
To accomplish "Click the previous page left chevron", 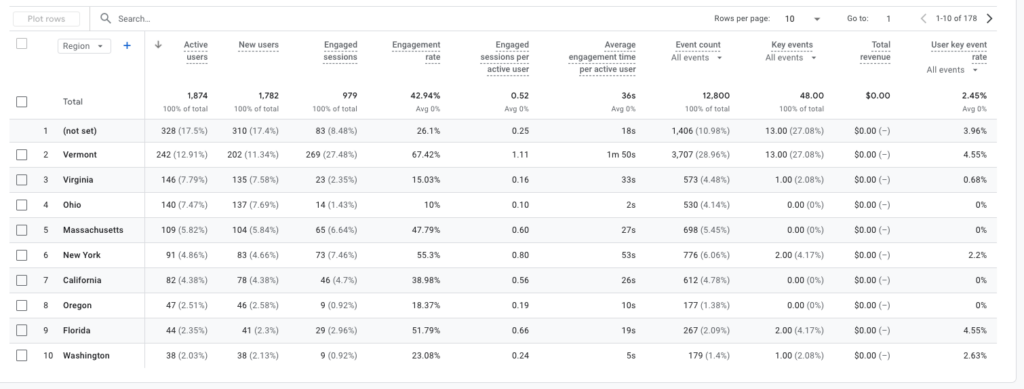I will (x=923, y=18).
